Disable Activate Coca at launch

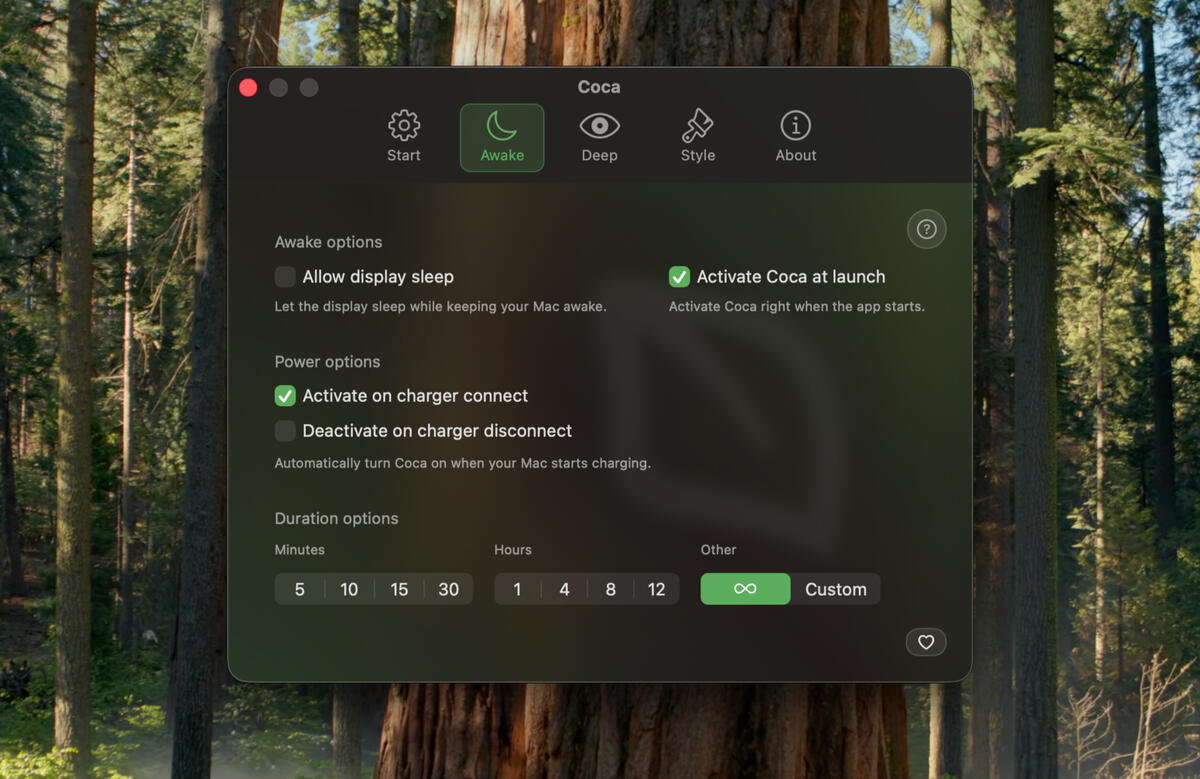point(680,276)
